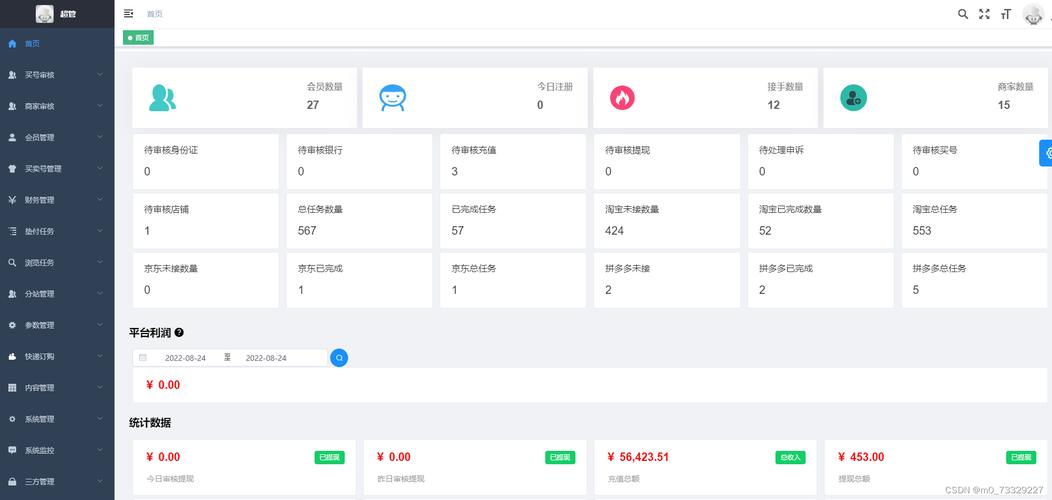Open the user avatar in top right
This screenshot has height=500, width=1052.
coord(1033,14)
